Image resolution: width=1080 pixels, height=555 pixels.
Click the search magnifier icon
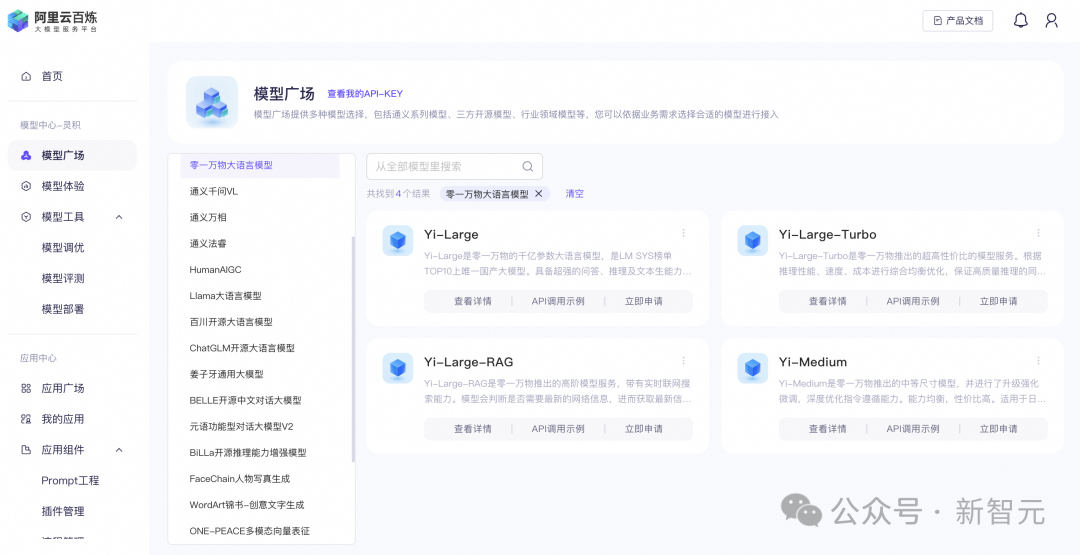(528, 166)
